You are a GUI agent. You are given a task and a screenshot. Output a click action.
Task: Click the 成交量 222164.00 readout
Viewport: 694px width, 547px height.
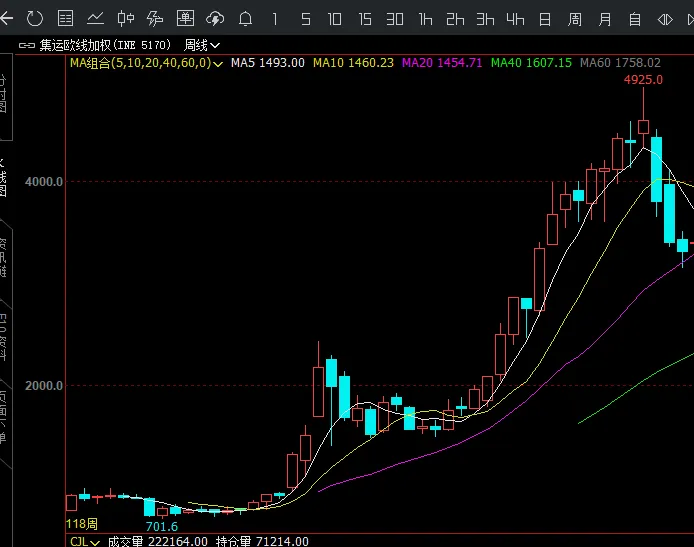pos(158,542)
